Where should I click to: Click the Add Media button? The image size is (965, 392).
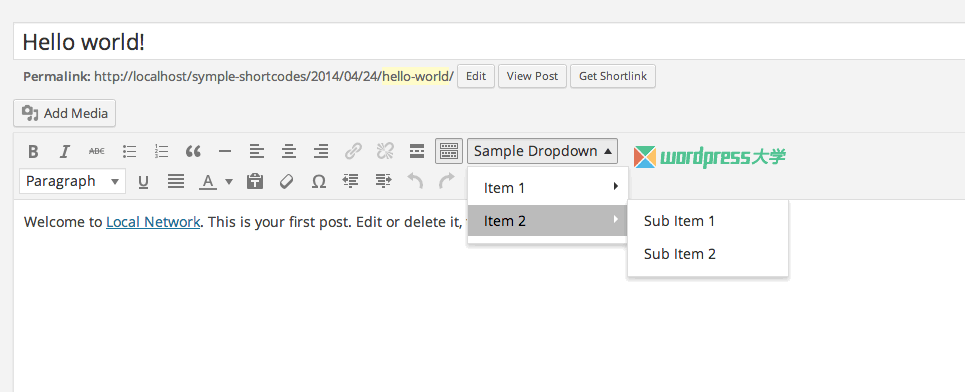click(65, 113)
